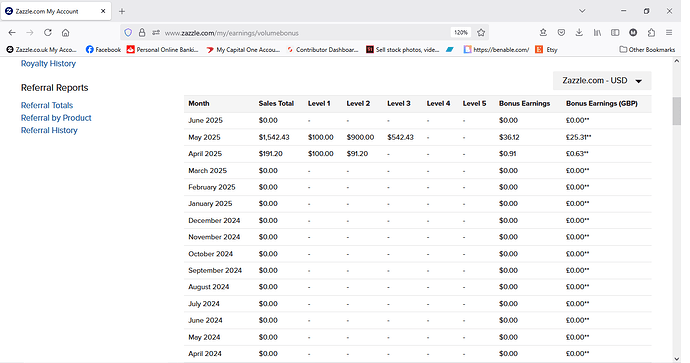Select the April 2025 row label
Image resolution: width=690 pixels, height=363 pixels.
click(x=205, y=154)
